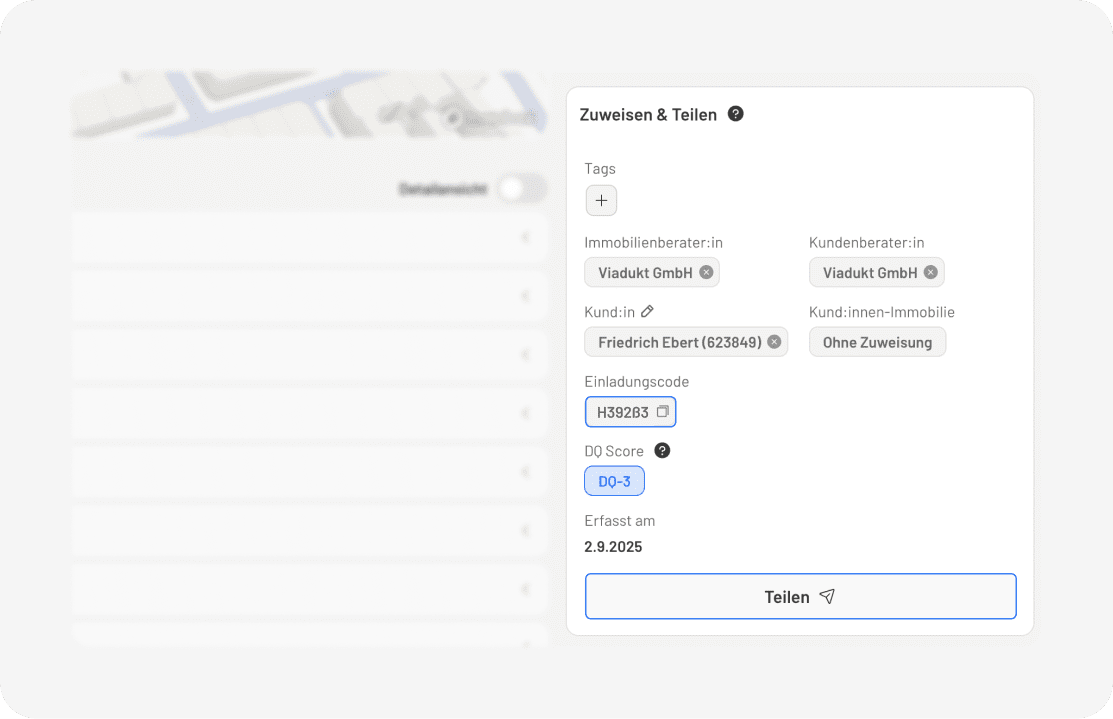Remove Viadukt GmbH from Kundenberater:in
This screenshot has width=1113, height=719.
(x=931, y=272)
